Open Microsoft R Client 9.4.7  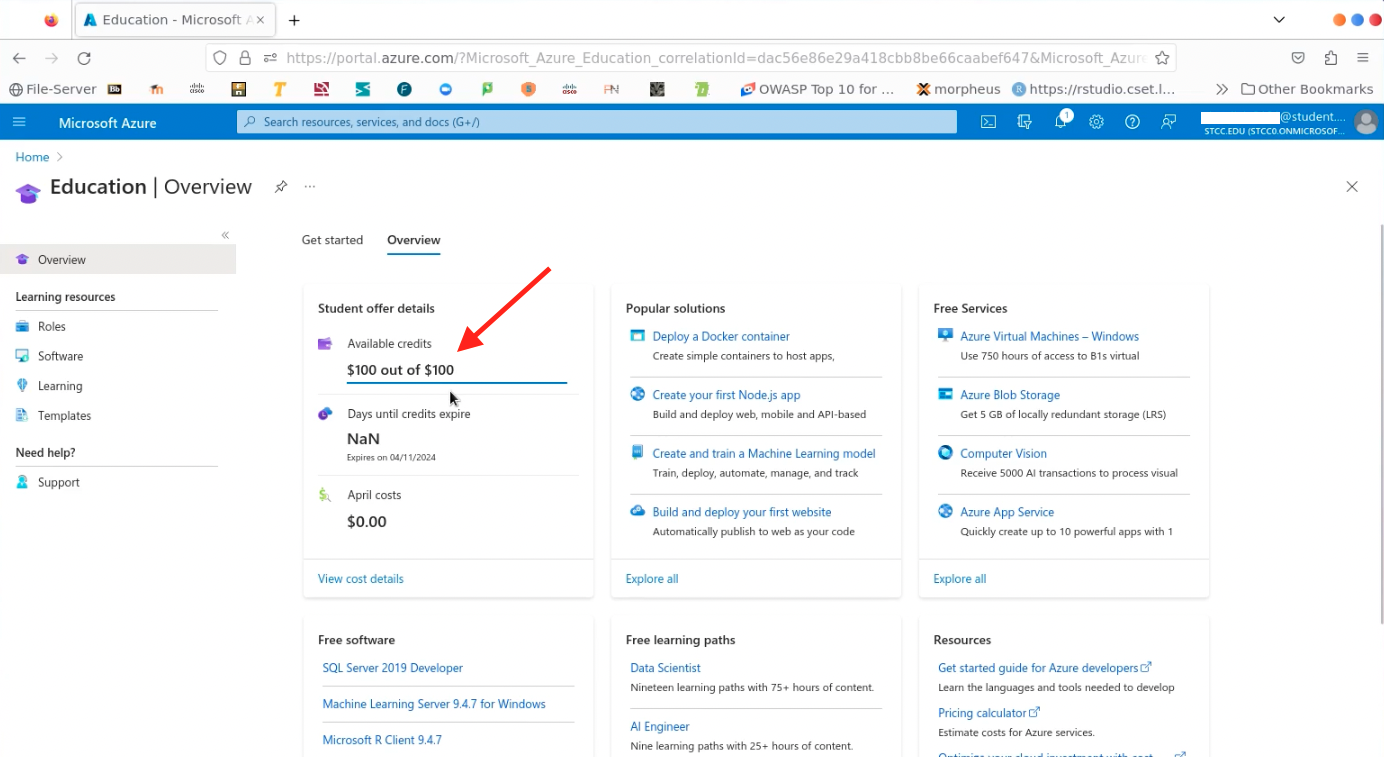click(382, 740)
